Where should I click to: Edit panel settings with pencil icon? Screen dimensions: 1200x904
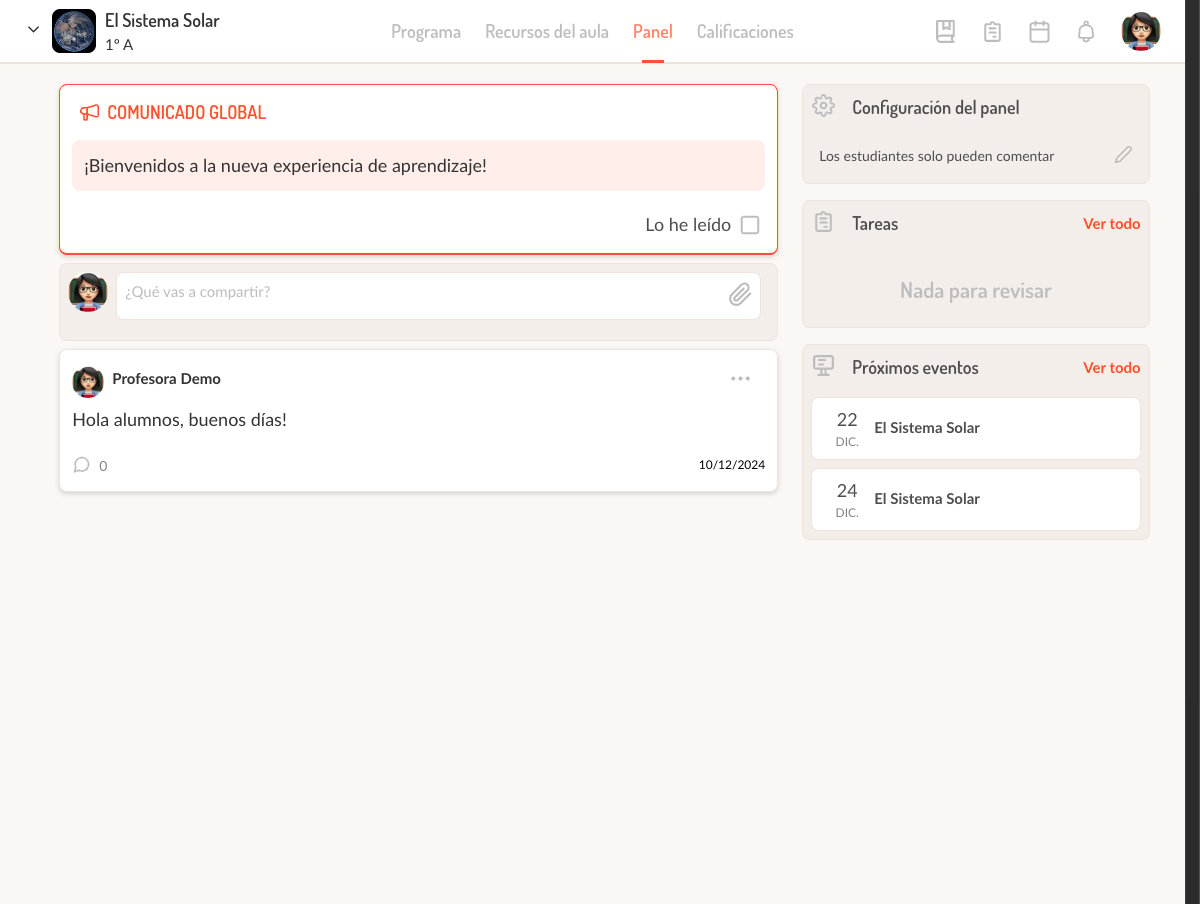click(x=1124, y=155)
